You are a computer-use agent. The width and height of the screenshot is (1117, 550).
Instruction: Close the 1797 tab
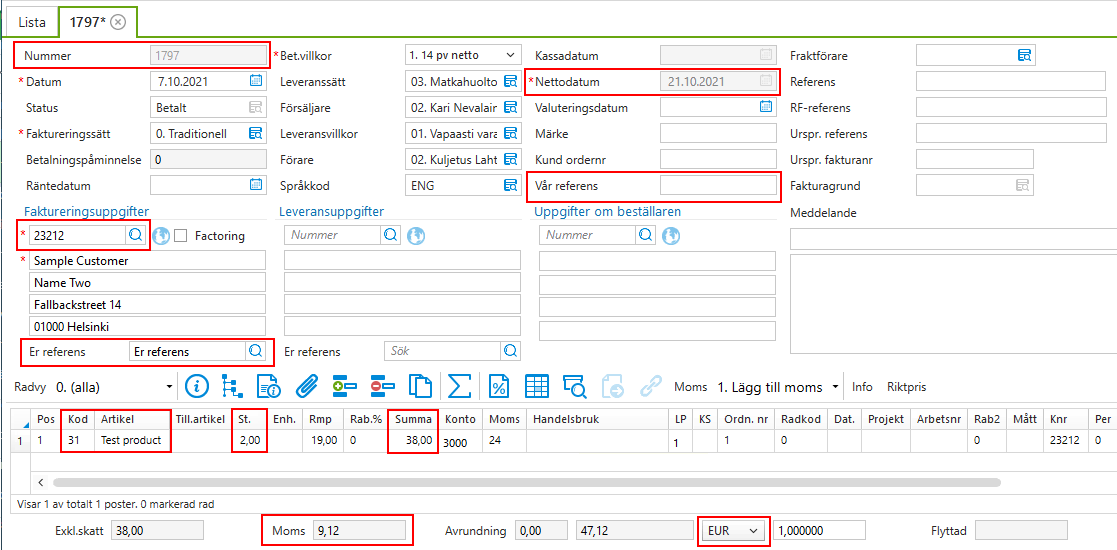tap(118, 22)
